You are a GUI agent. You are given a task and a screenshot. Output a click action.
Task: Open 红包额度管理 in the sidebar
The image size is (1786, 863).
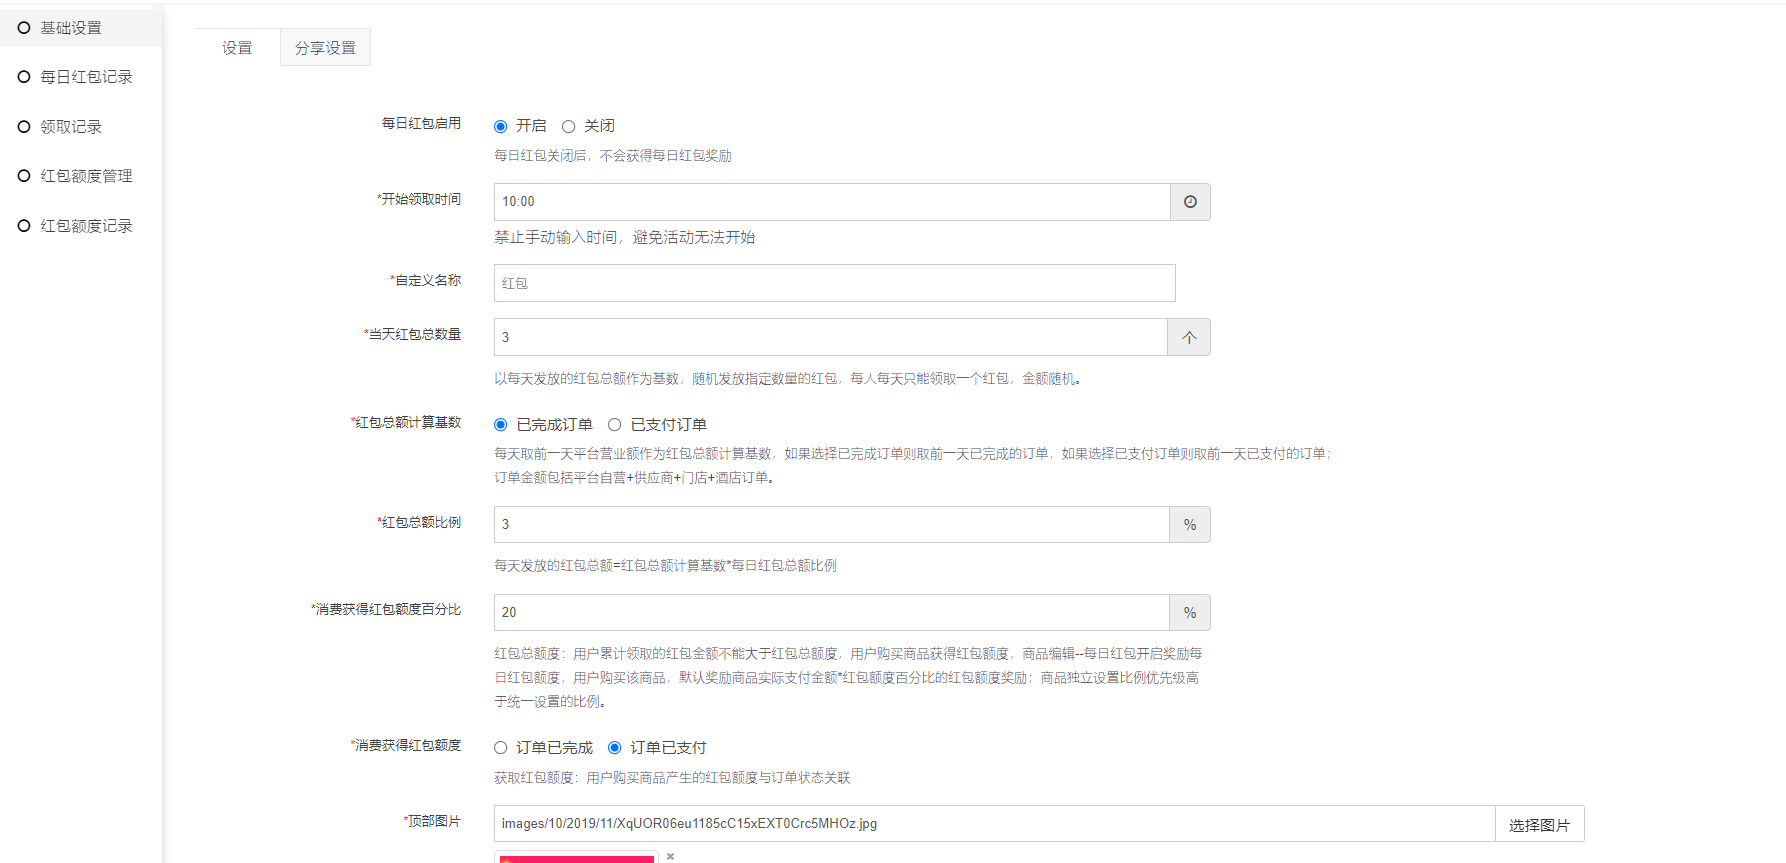tap(86, 176)
